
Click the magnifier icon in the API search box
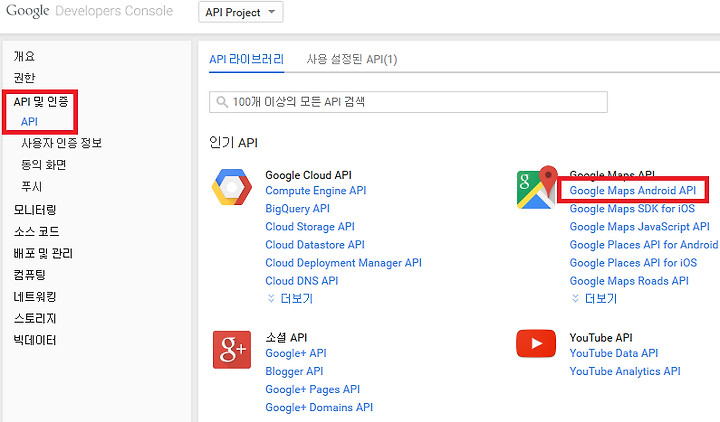pyautogui.click(x=222, y=102)
